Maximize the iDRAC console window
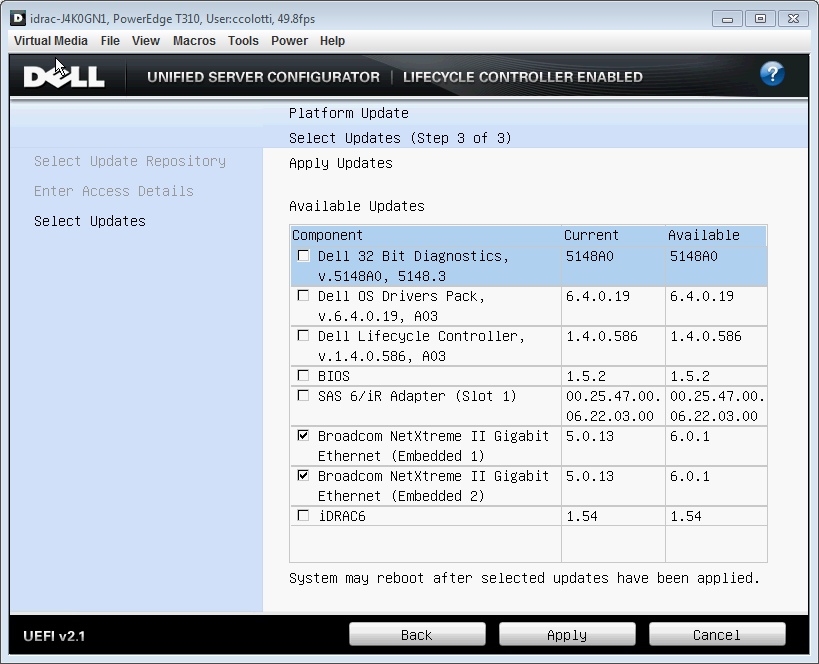Viewport: 819px width, 664px height. coord(760,19)
